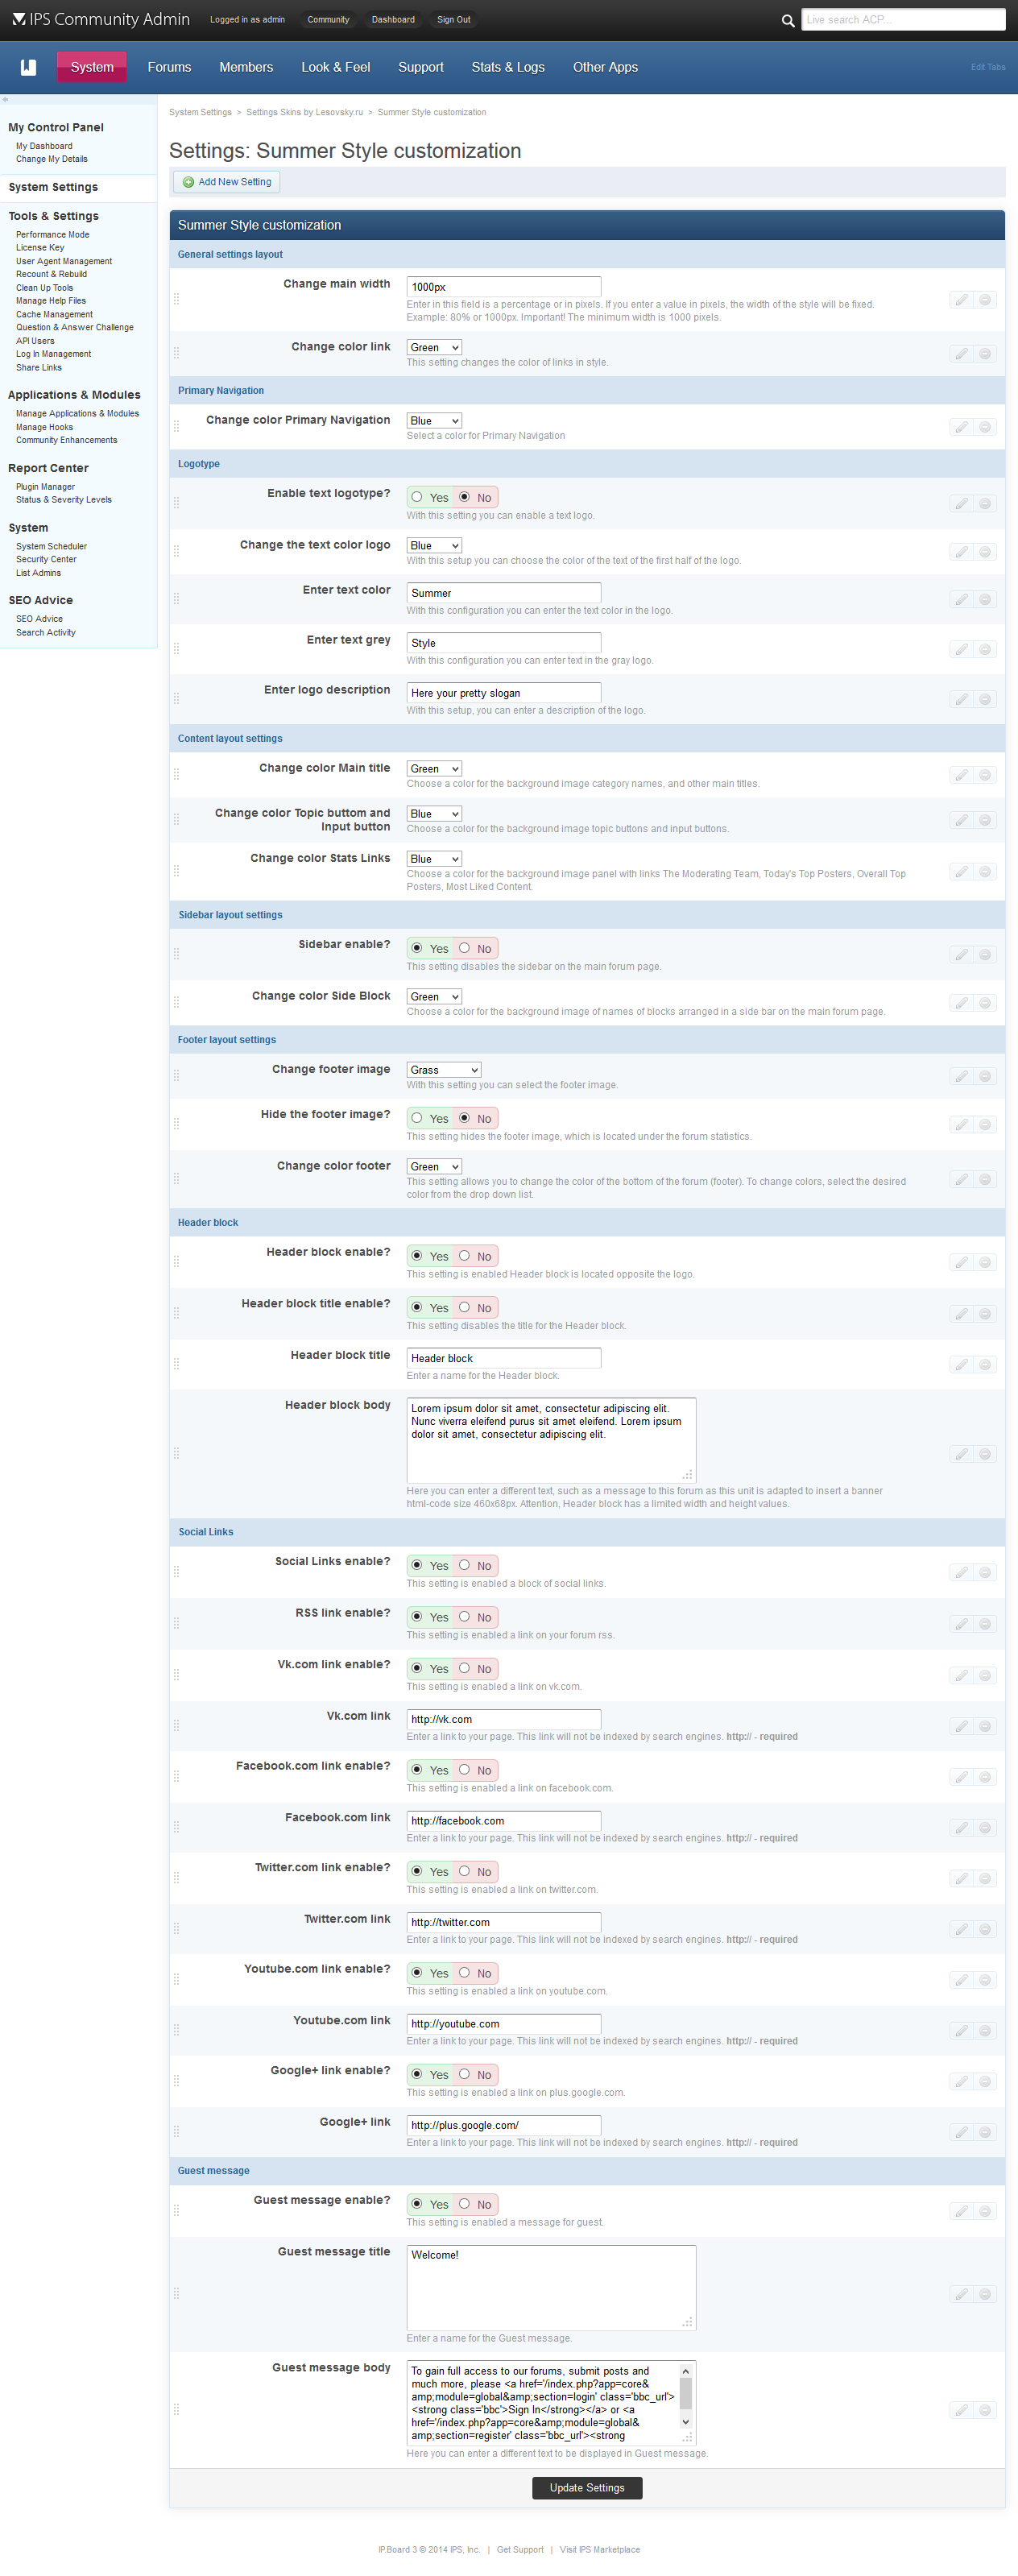Image resolution: width=1018 pixels, height=2576 pixels.
Task: Click the Update Settings button
Action: tap(586, 2488)
